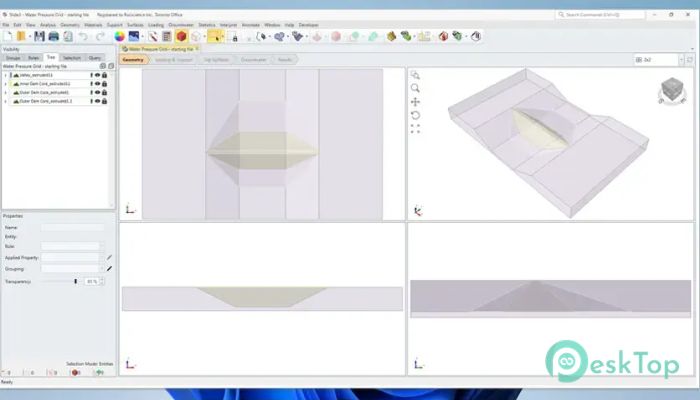Open the Materials menu
Screen dimensions: 700x400
[93, 25]
